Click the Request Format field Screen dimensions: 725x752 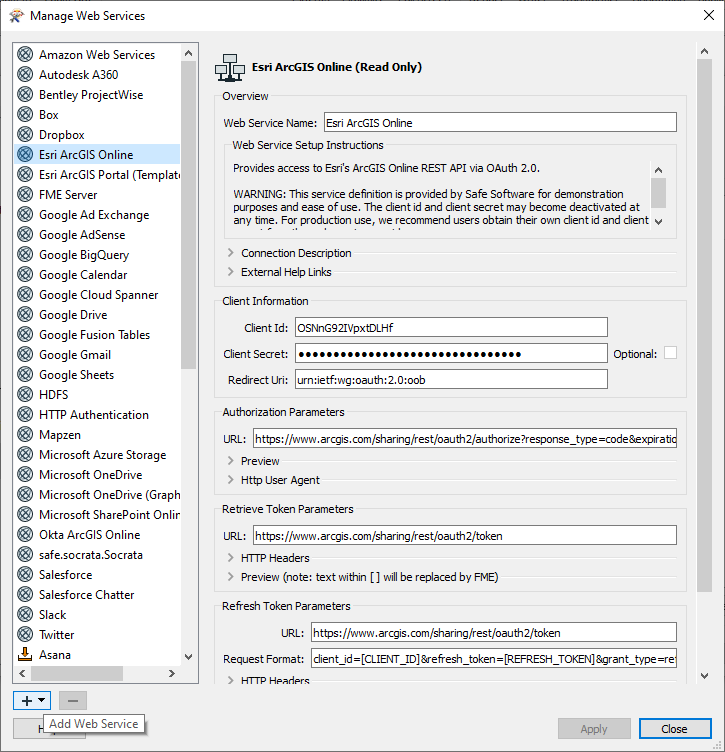[493, 658]
